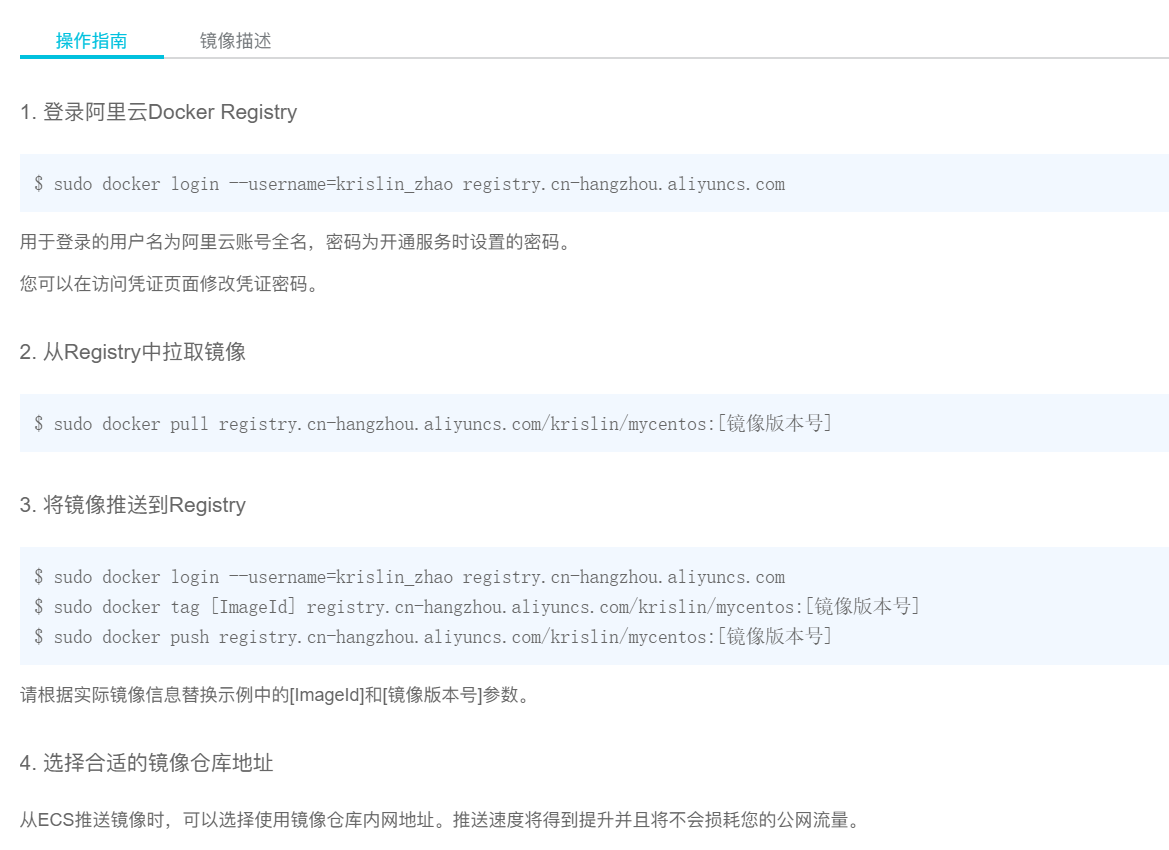Click the sudo docker push command line

(x=432, y=637)
